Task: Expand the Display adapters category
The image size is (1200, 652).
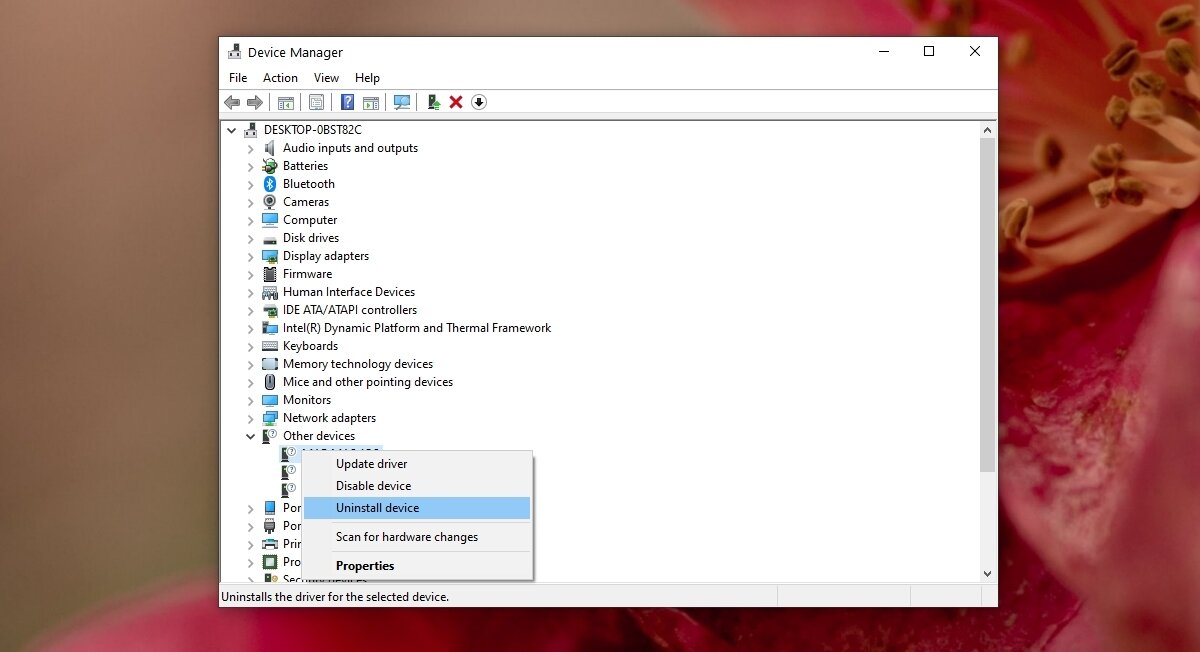Action: tap(250, 255)
